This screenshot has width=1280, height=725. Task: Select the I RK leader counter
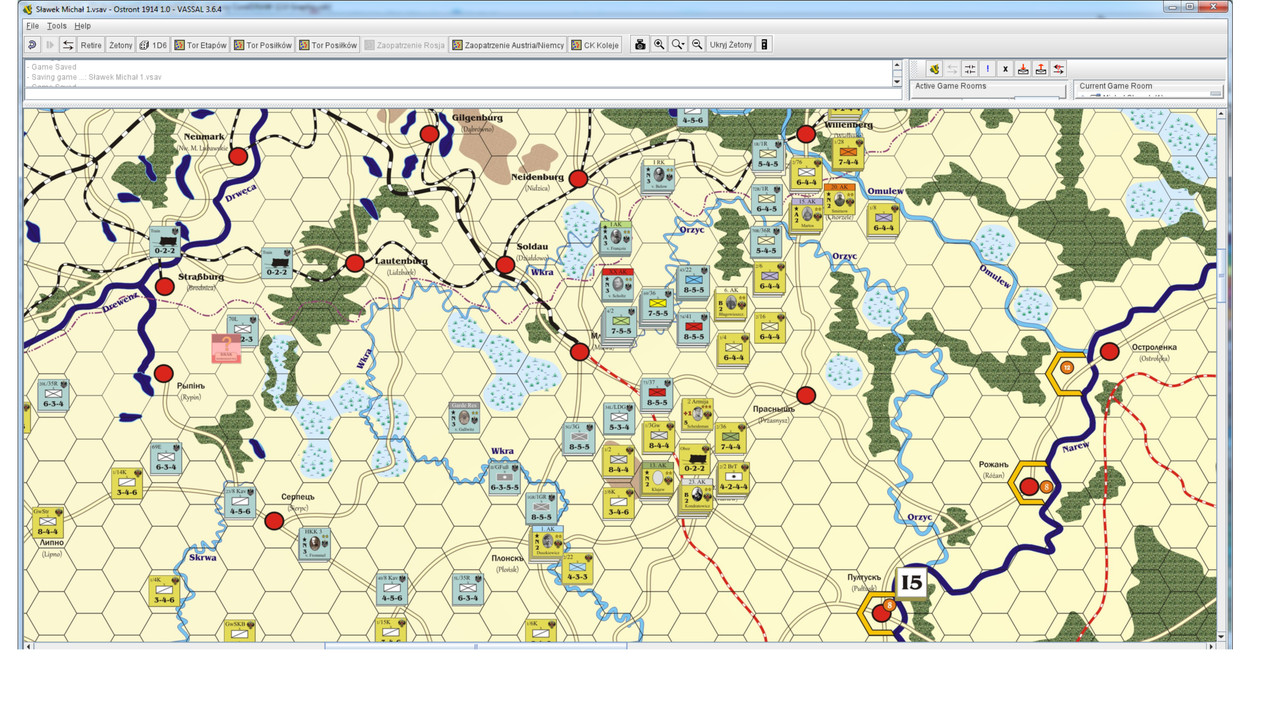pos(658,175)
